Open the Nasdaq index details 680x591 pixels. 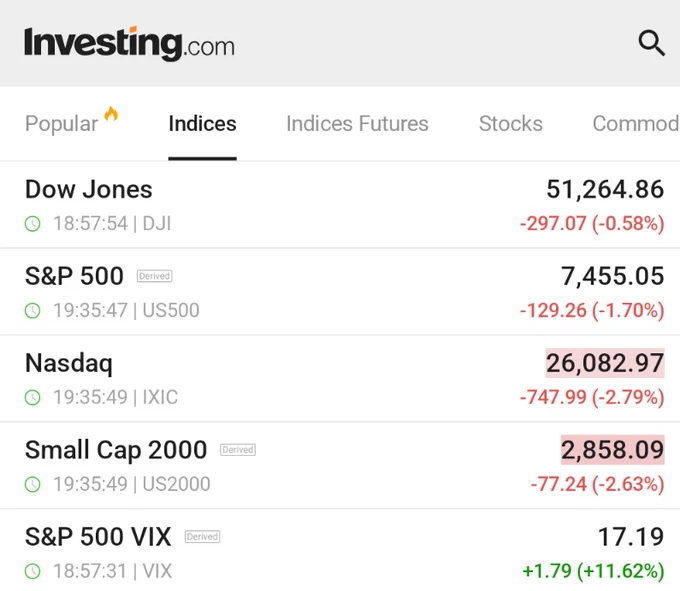[x=340, y=379]
